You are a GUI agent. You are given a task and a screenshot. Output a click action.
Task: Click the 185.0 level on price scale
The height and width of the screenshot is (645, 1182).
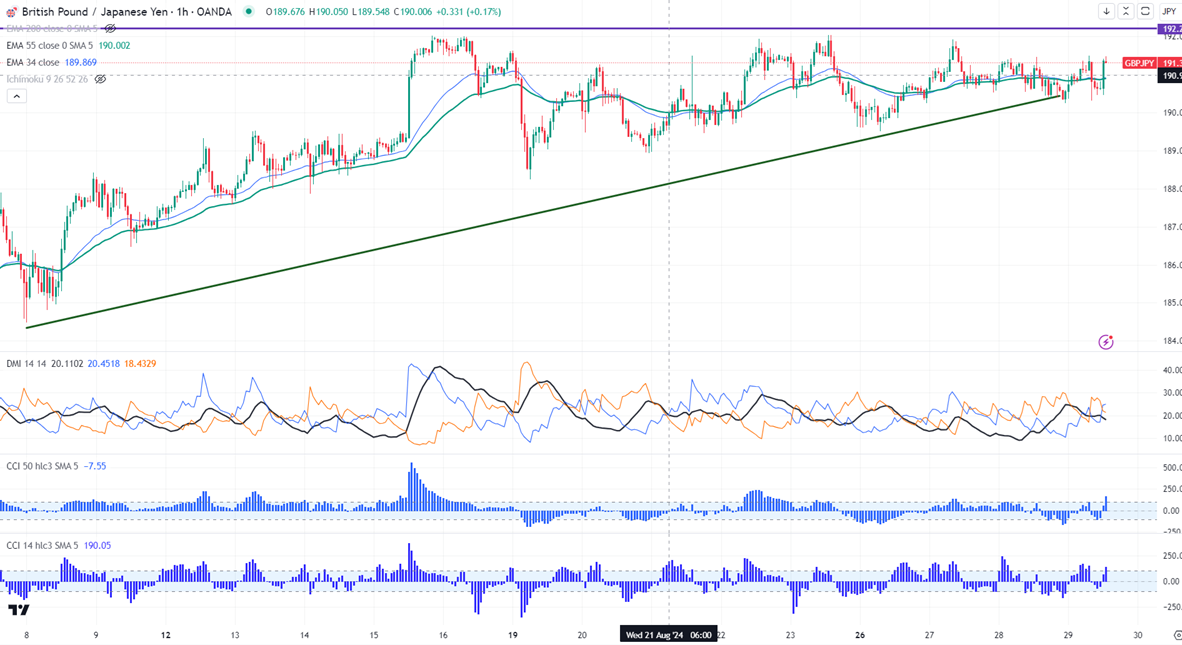pos(1171,303)
